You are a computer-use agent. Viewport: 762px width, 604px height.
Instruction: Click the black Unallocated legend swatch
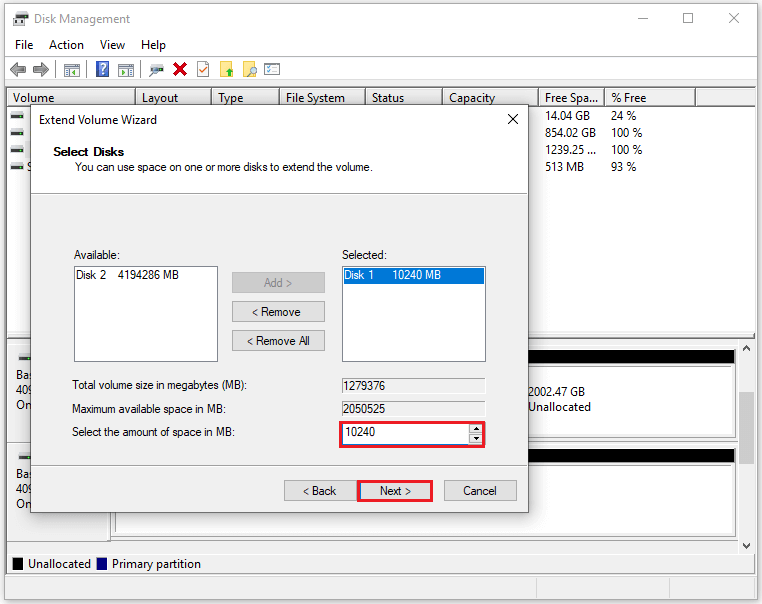(x=18, y=564)
